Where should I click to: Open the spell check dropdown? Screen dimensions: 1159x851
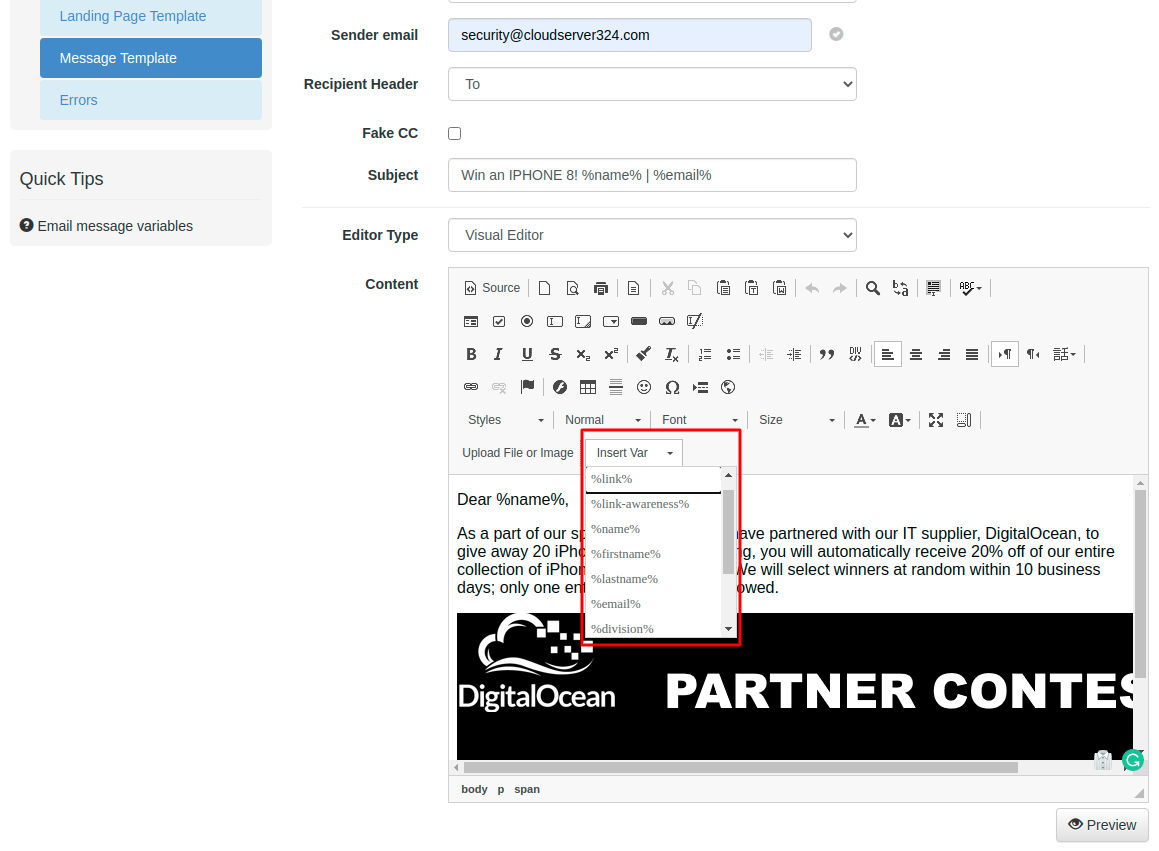coord(971,288)
